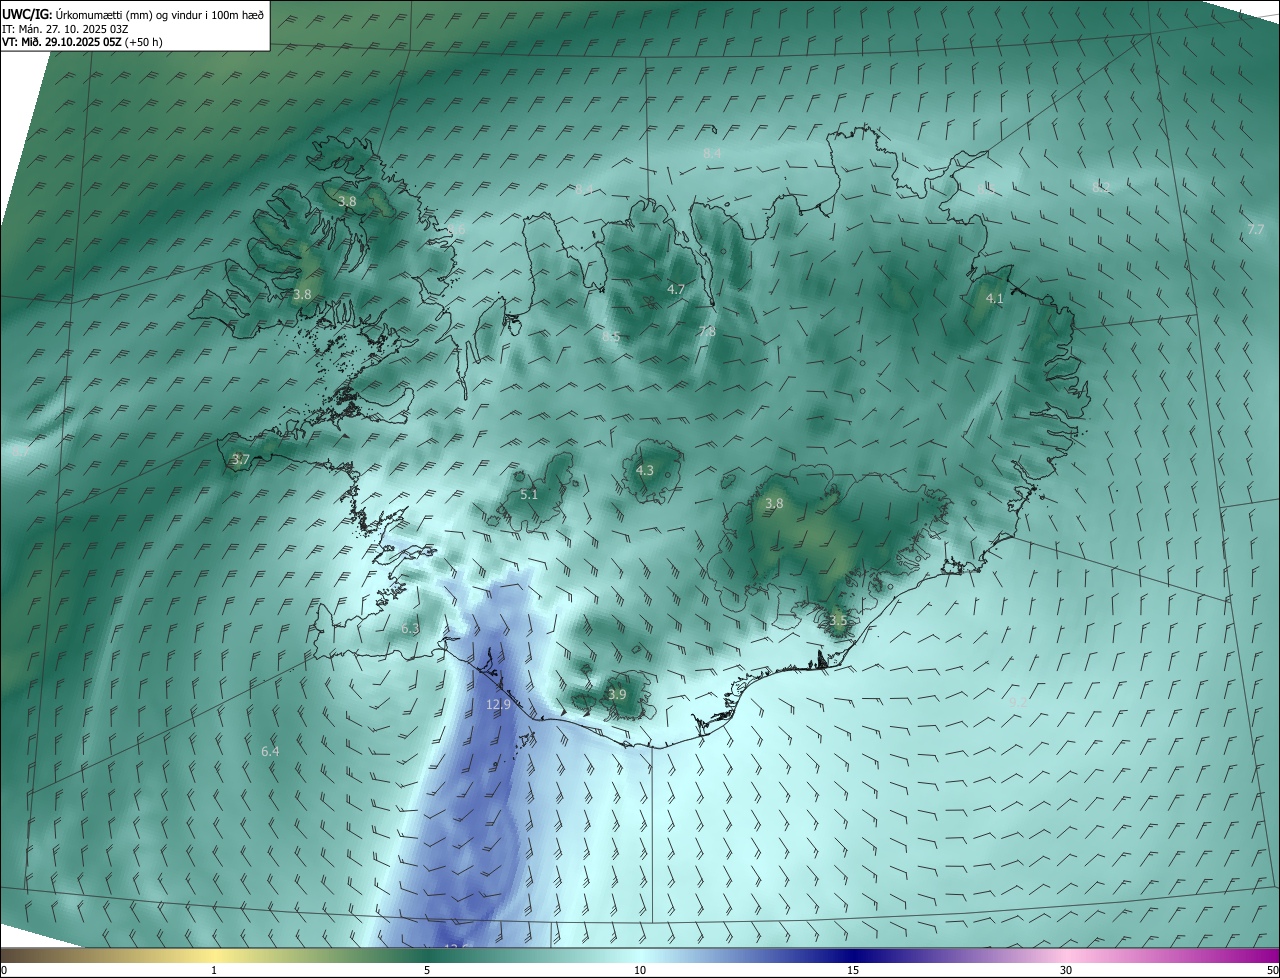1280x978 pixels.
Task: Click the 3.5 value on the map
Action: coord(838,620)
